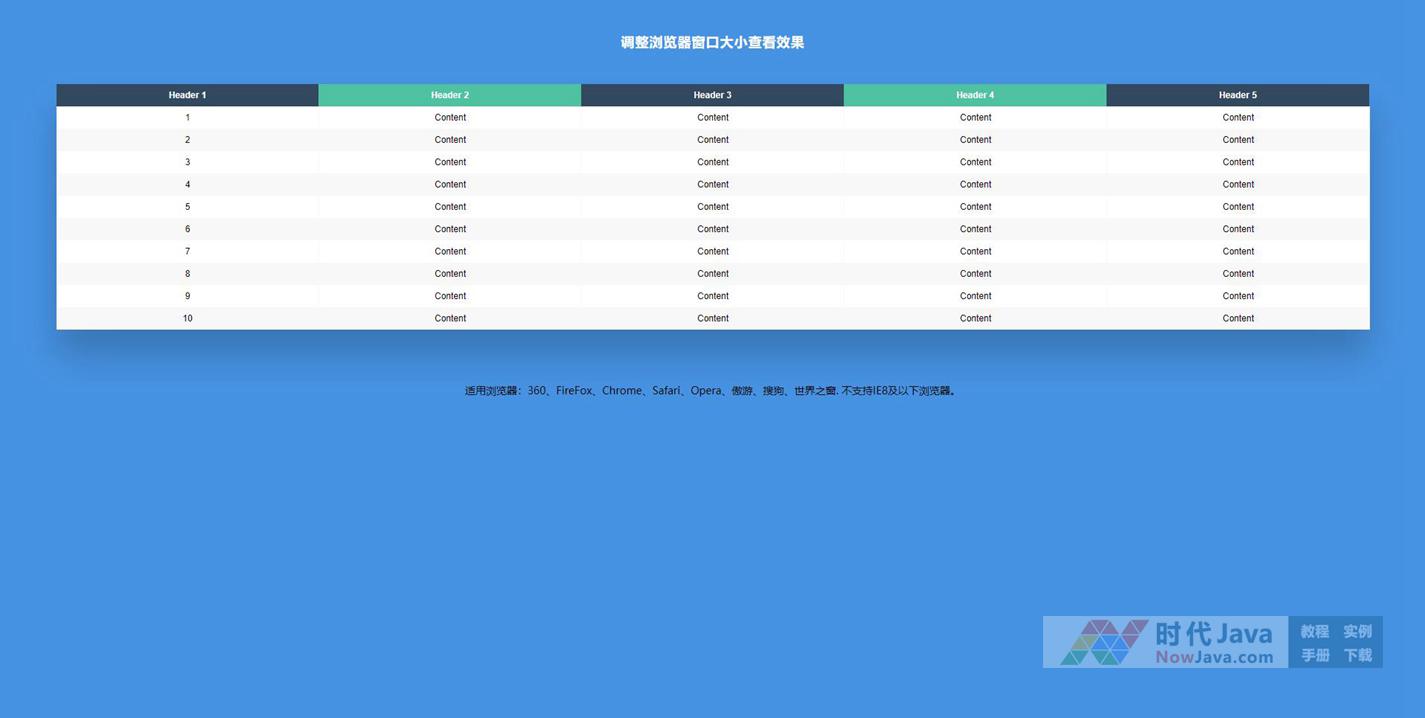Screen dimensions: 1425x718
Task: Open the 下载 link in the watermark
Action: pyautogui.click(x=1357, y=655)
